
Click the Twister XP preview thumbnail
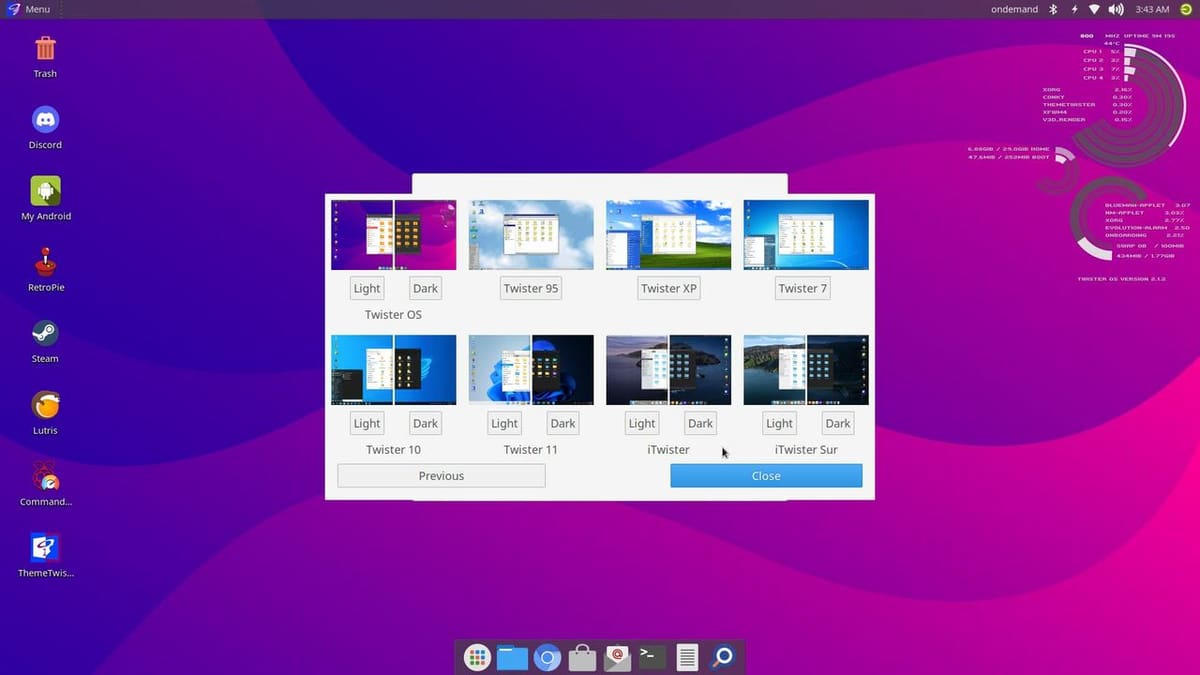(x=668, y=235)
